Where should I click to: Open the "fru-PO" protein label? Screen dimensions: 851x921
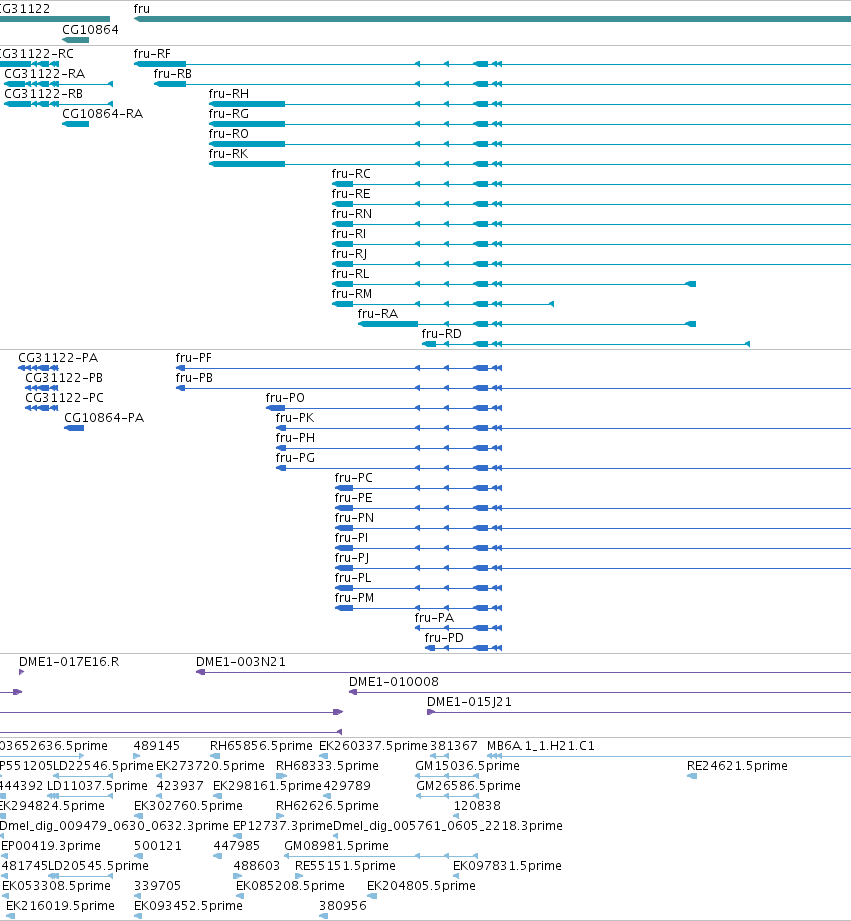tap(285, 398)
